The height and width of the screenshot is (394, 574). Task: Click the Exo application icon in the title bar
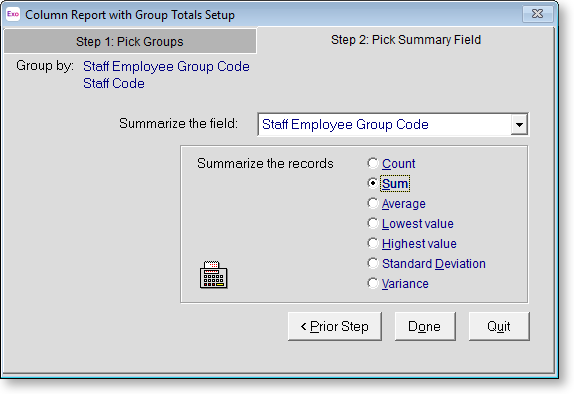[x=13, y=14]
